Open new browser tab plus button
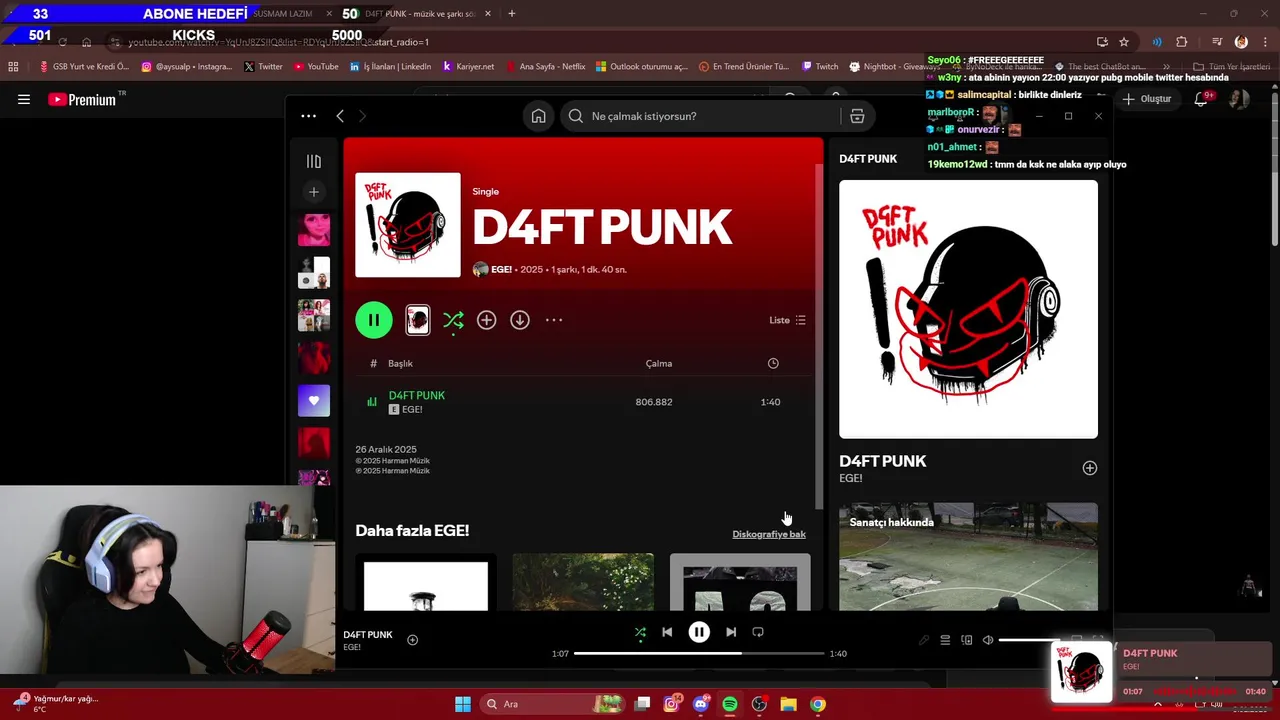The width and height of the screenshot is (1280, 720). pyautogui.click(x=511, y=14)
